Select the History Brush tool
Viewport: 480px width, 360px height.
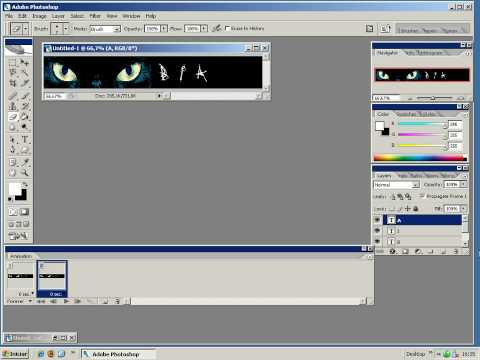[x=24, y=106]
